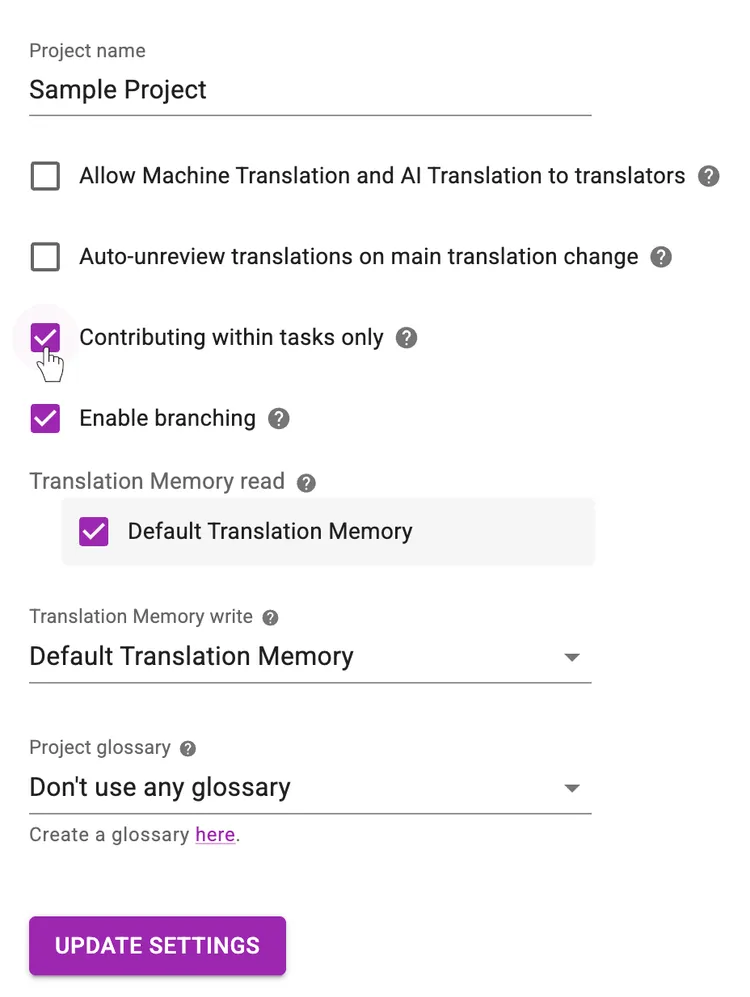Uncheck Default Translation Memory under read settings
The image size is (750, 997).
click(93, 531)
